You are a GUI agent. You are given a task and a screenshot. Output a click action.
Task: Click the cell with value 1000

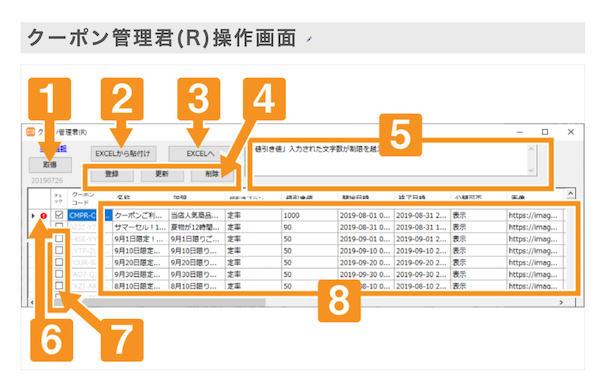(x=309, y=215)
